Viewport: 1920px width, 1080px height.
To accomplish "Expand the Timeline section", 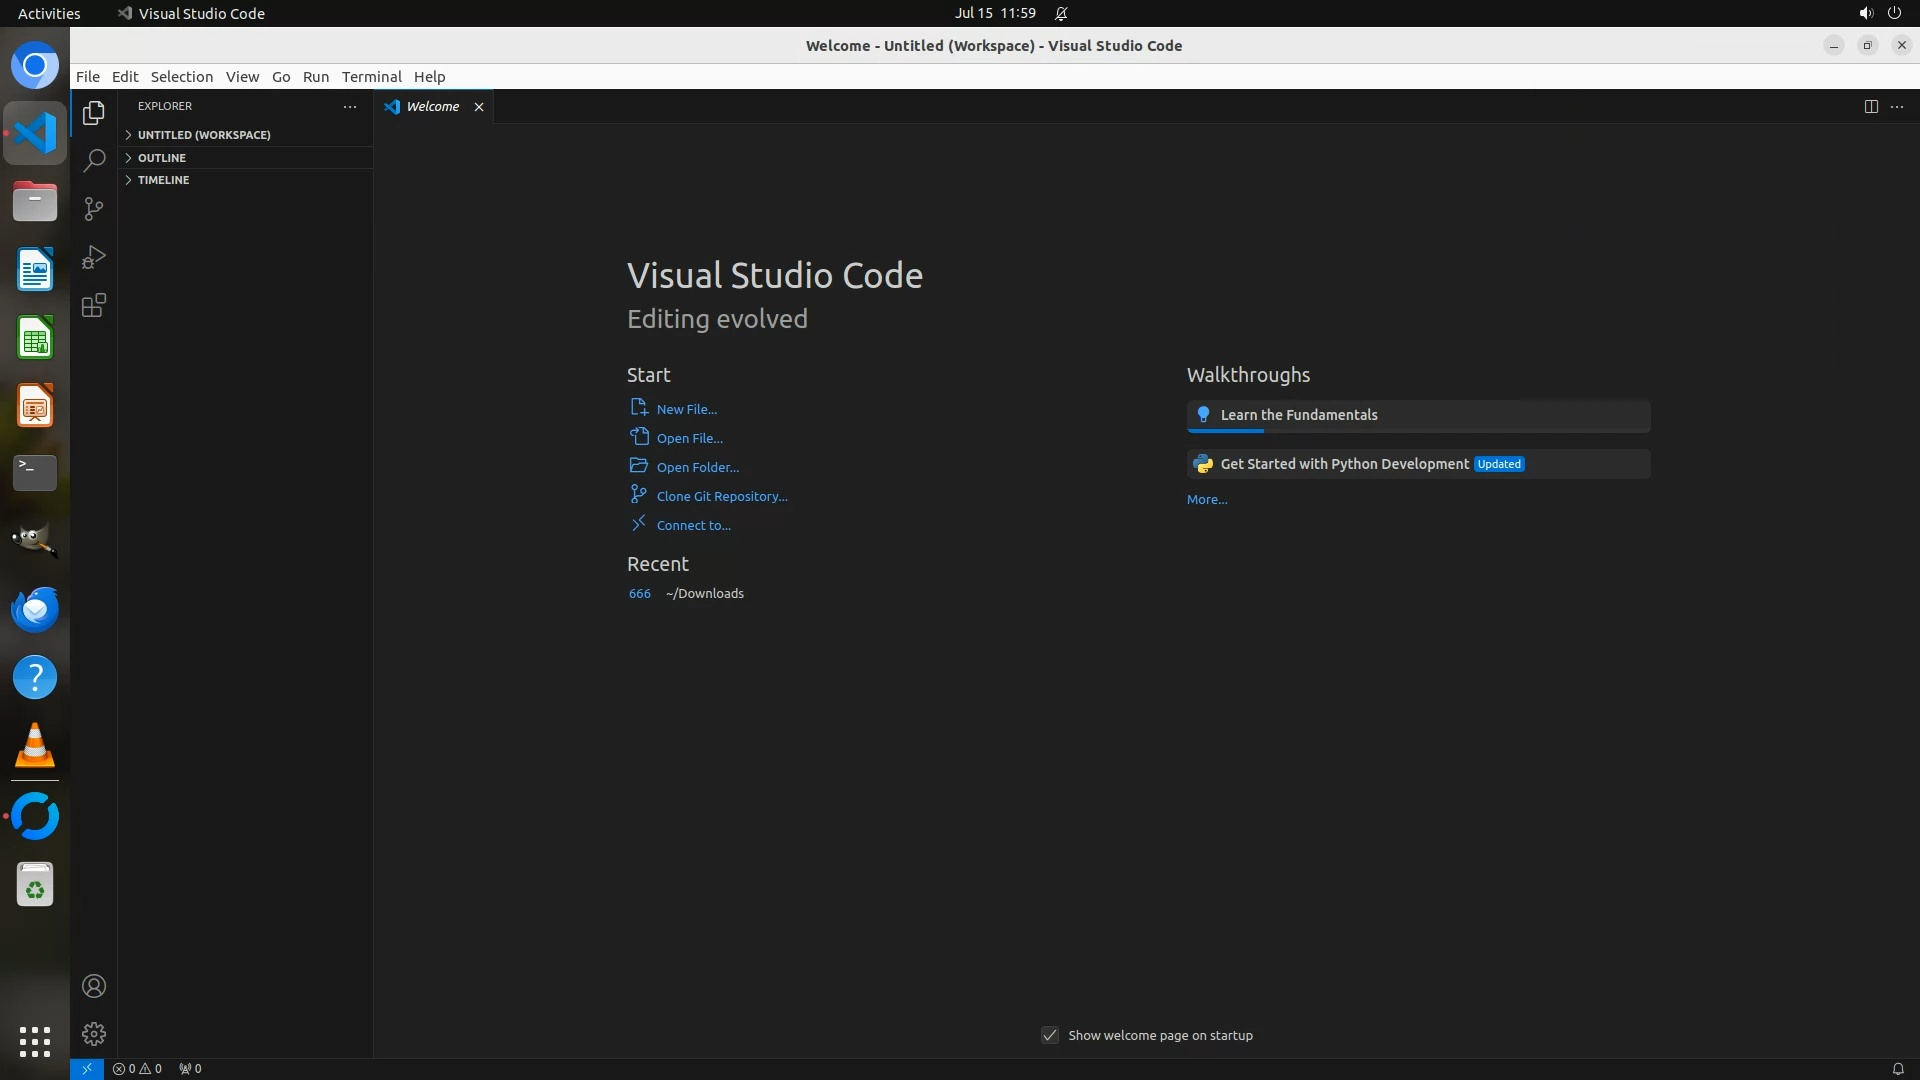I will coord(163,180).
